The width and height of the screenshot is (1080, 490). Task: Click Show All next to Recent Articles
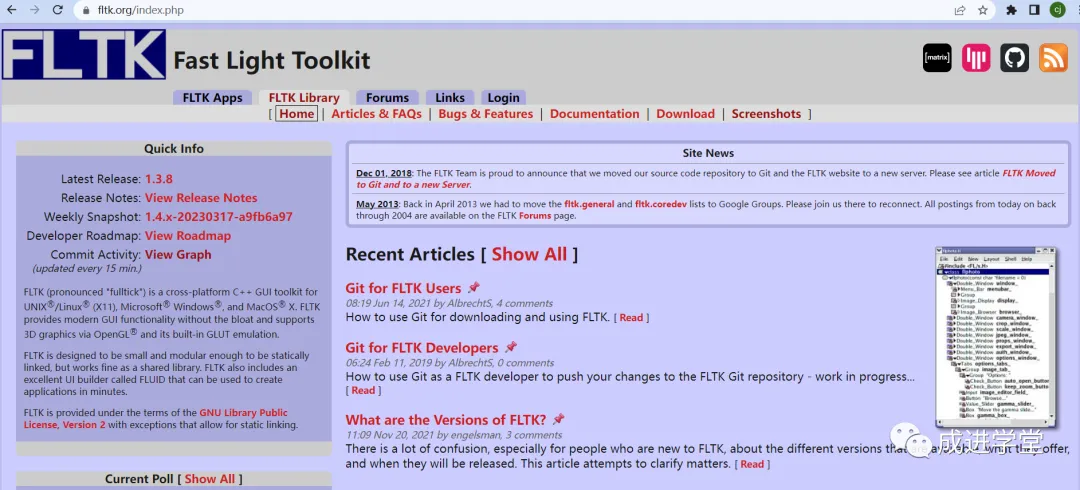coord(529,254)
